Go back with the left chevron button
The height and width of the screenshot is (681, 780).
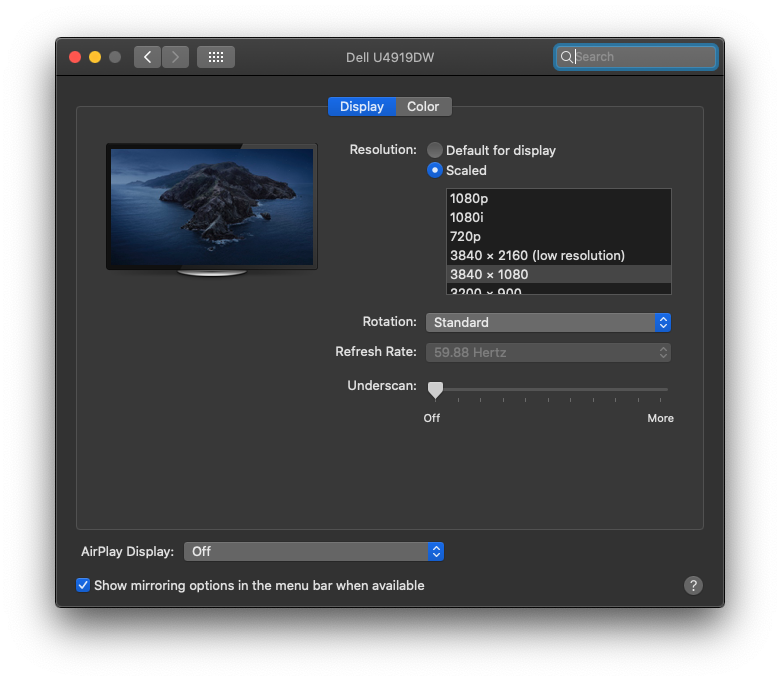click(147, 57)
